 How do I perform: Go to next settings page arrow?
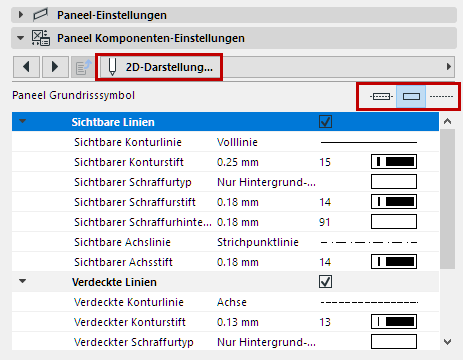(x=55, y=67)
